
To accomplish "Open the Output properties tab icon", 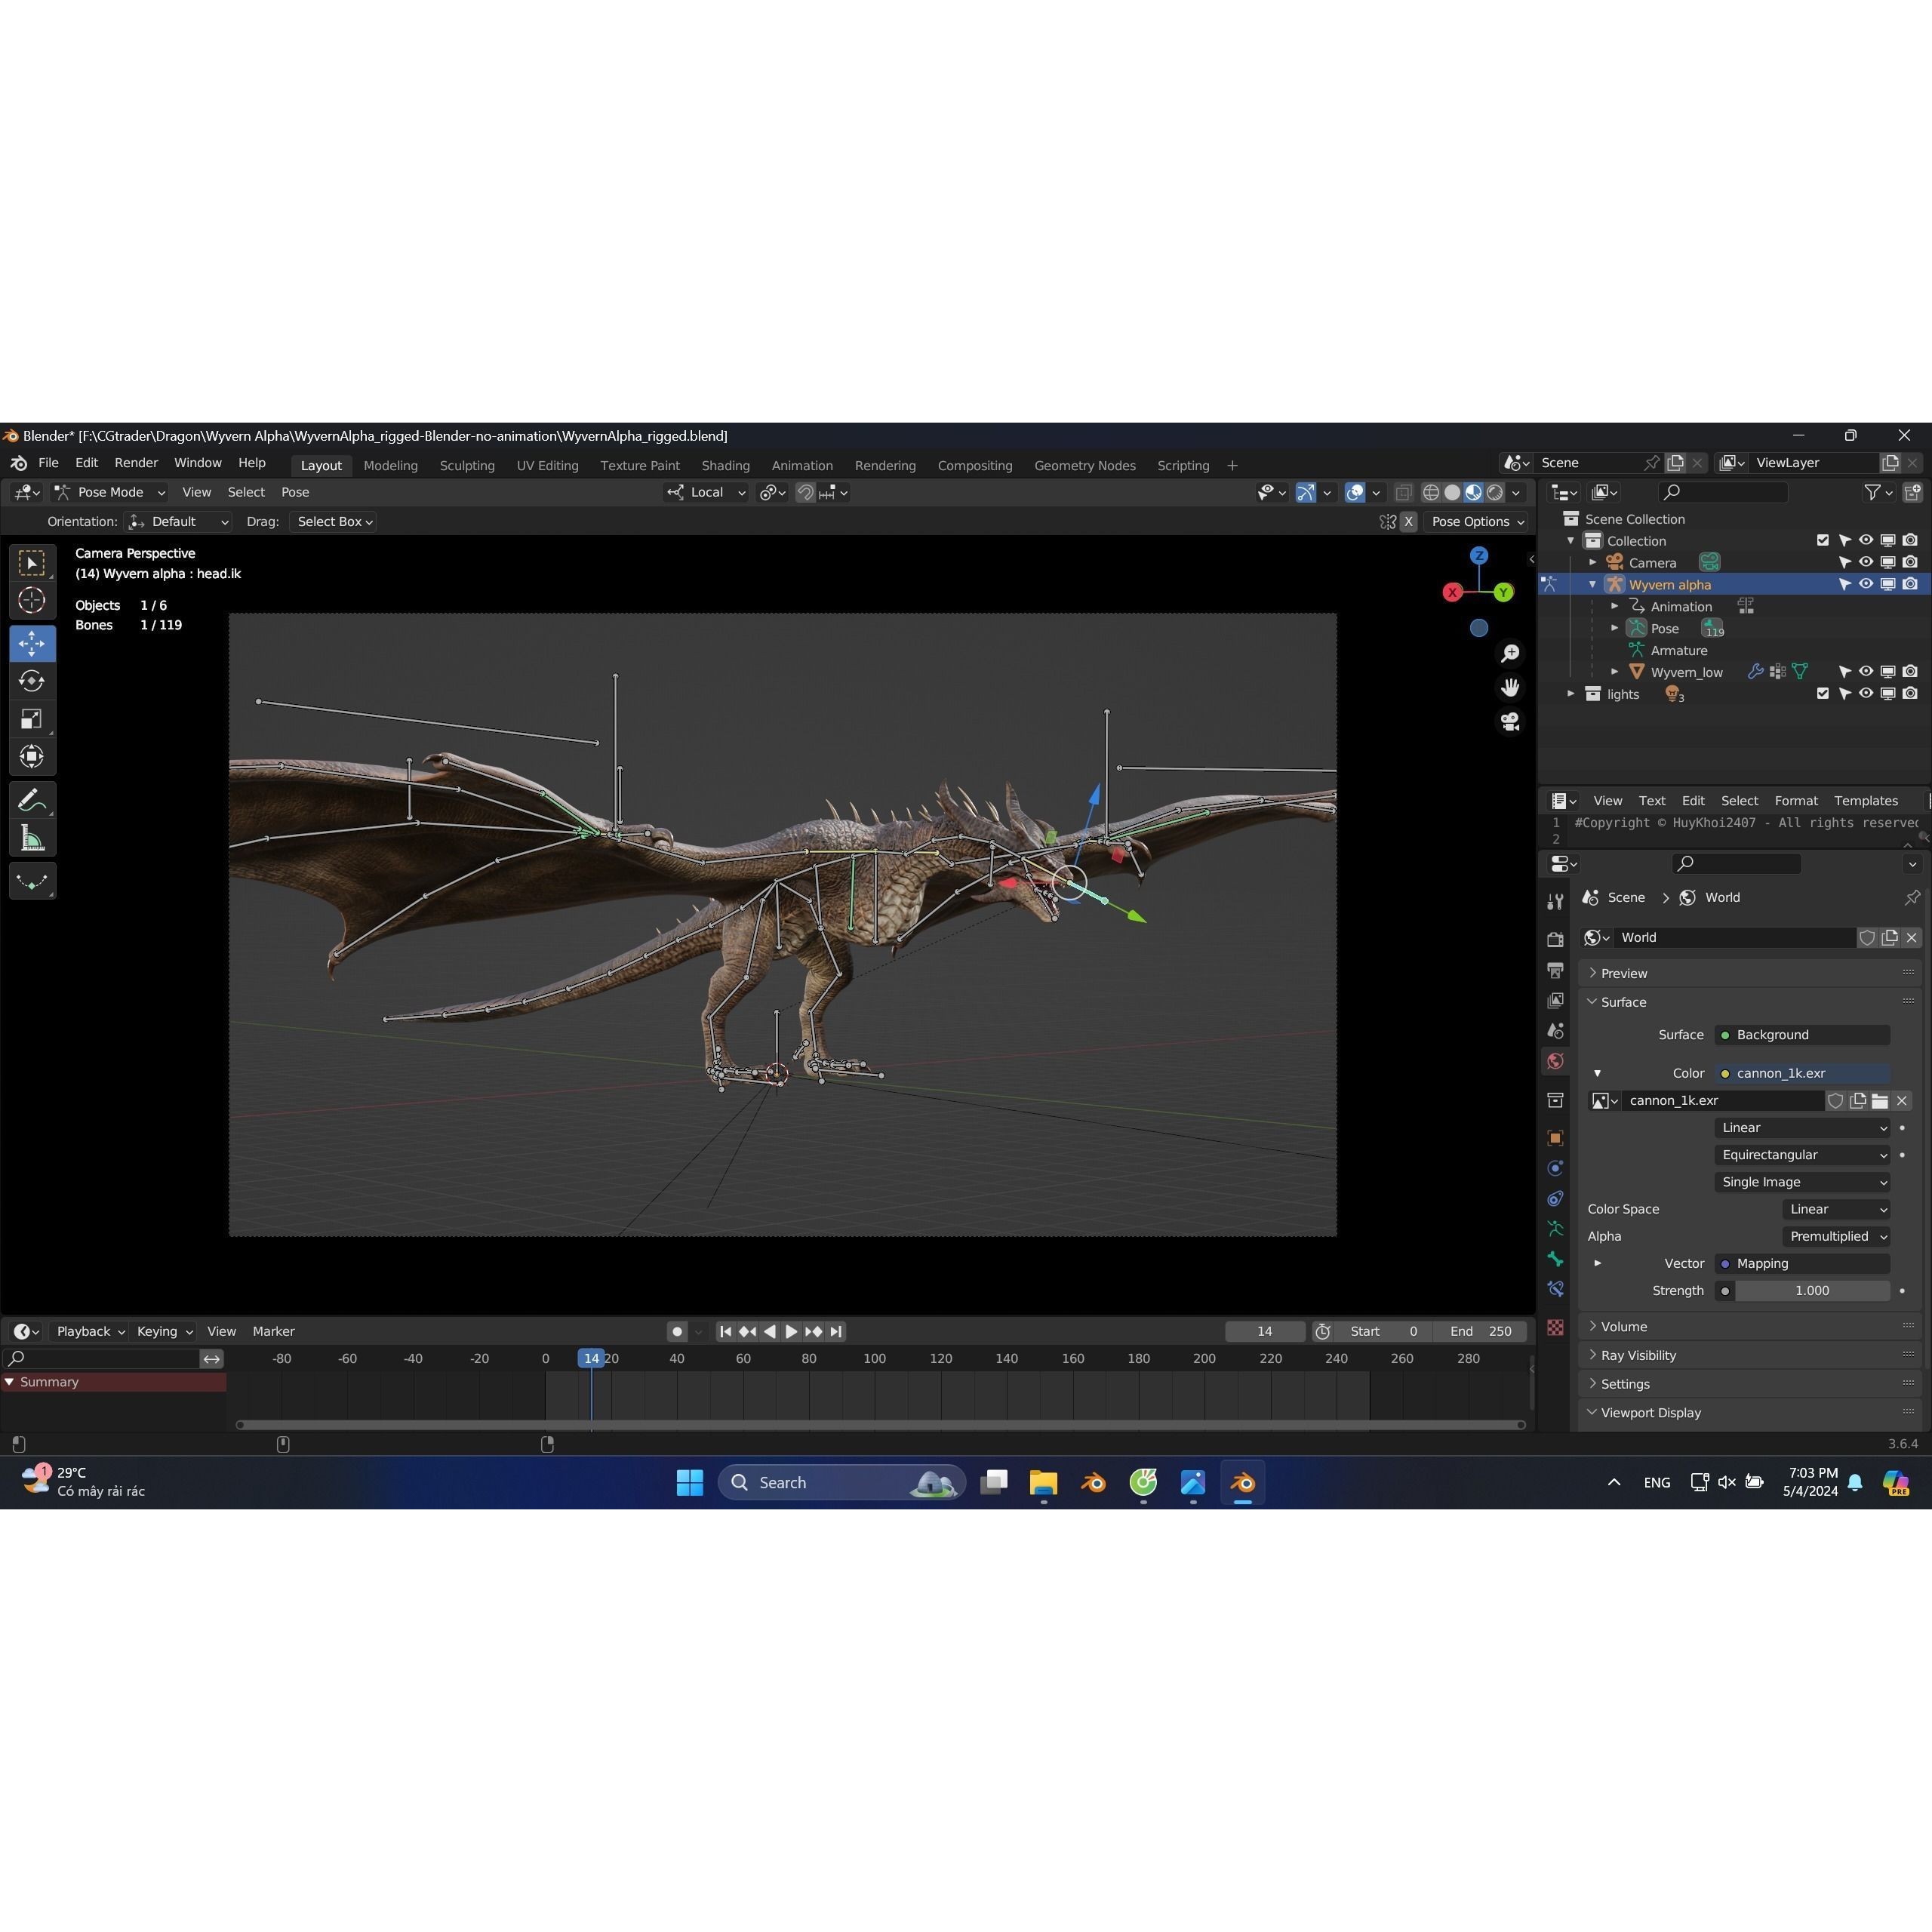I will pyautogui.click(x=1555, y=970).
